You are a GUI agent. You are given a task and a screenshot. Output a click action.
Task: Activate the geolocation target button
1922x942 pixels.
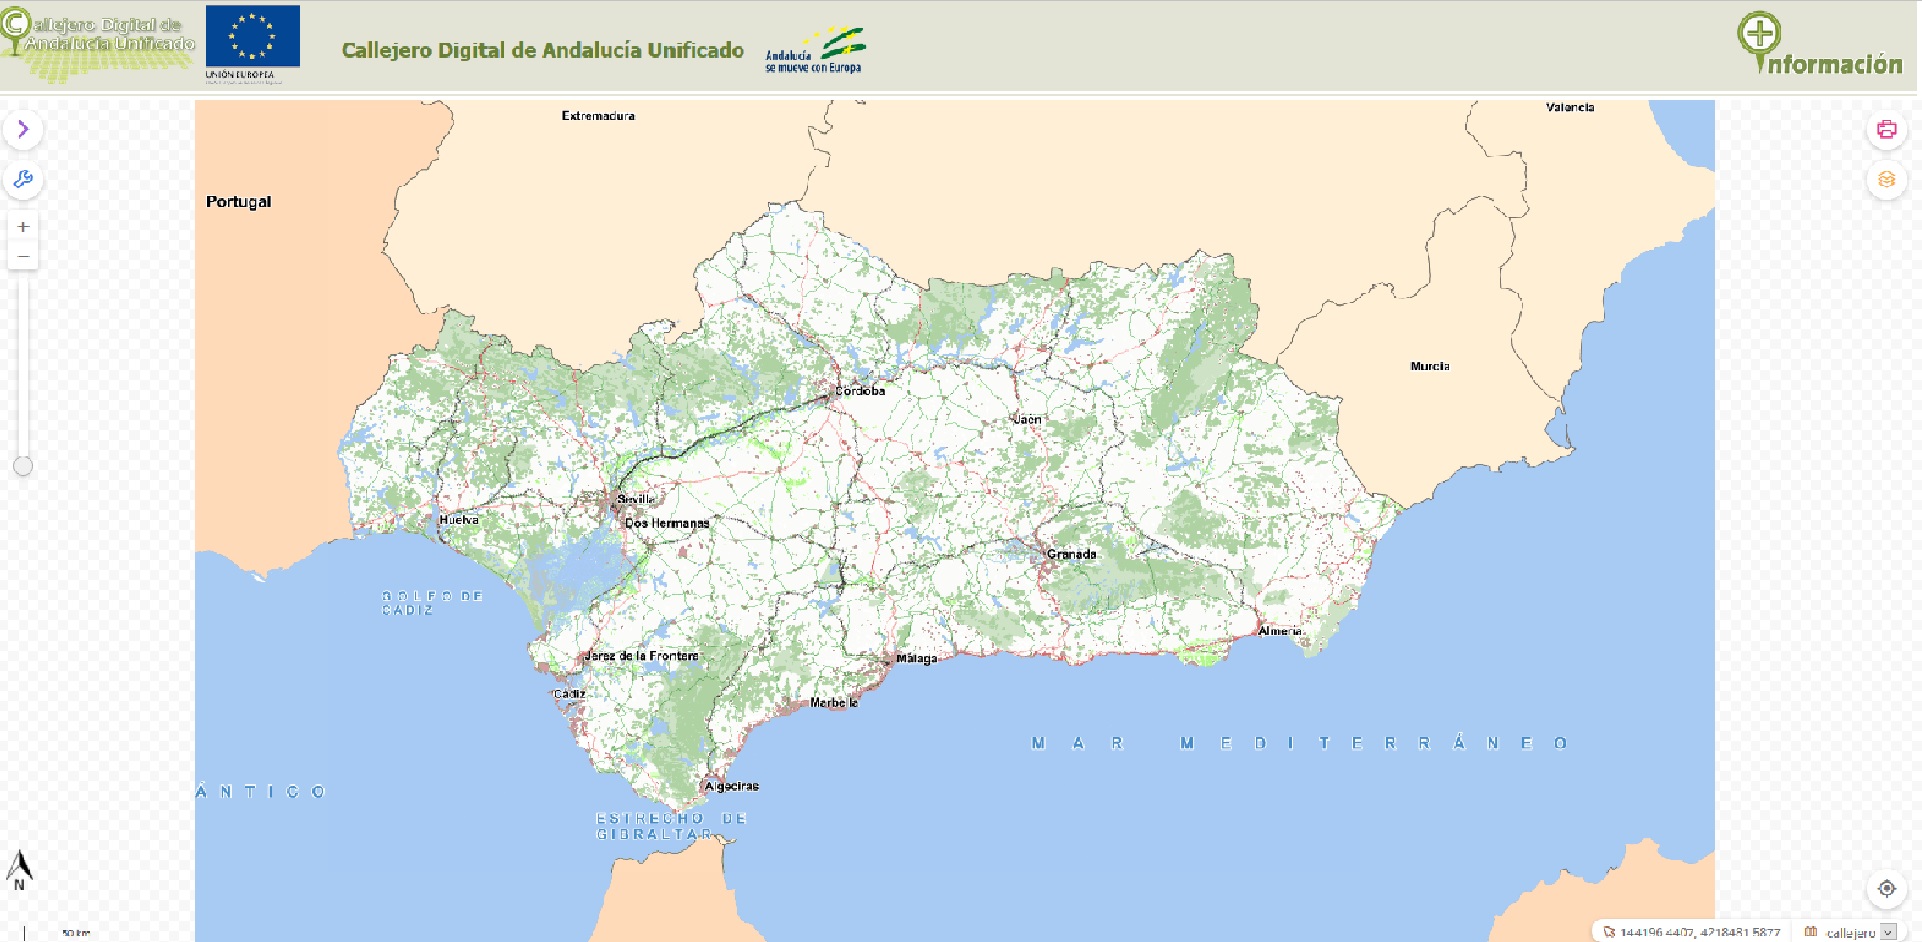pos(1886,888)
